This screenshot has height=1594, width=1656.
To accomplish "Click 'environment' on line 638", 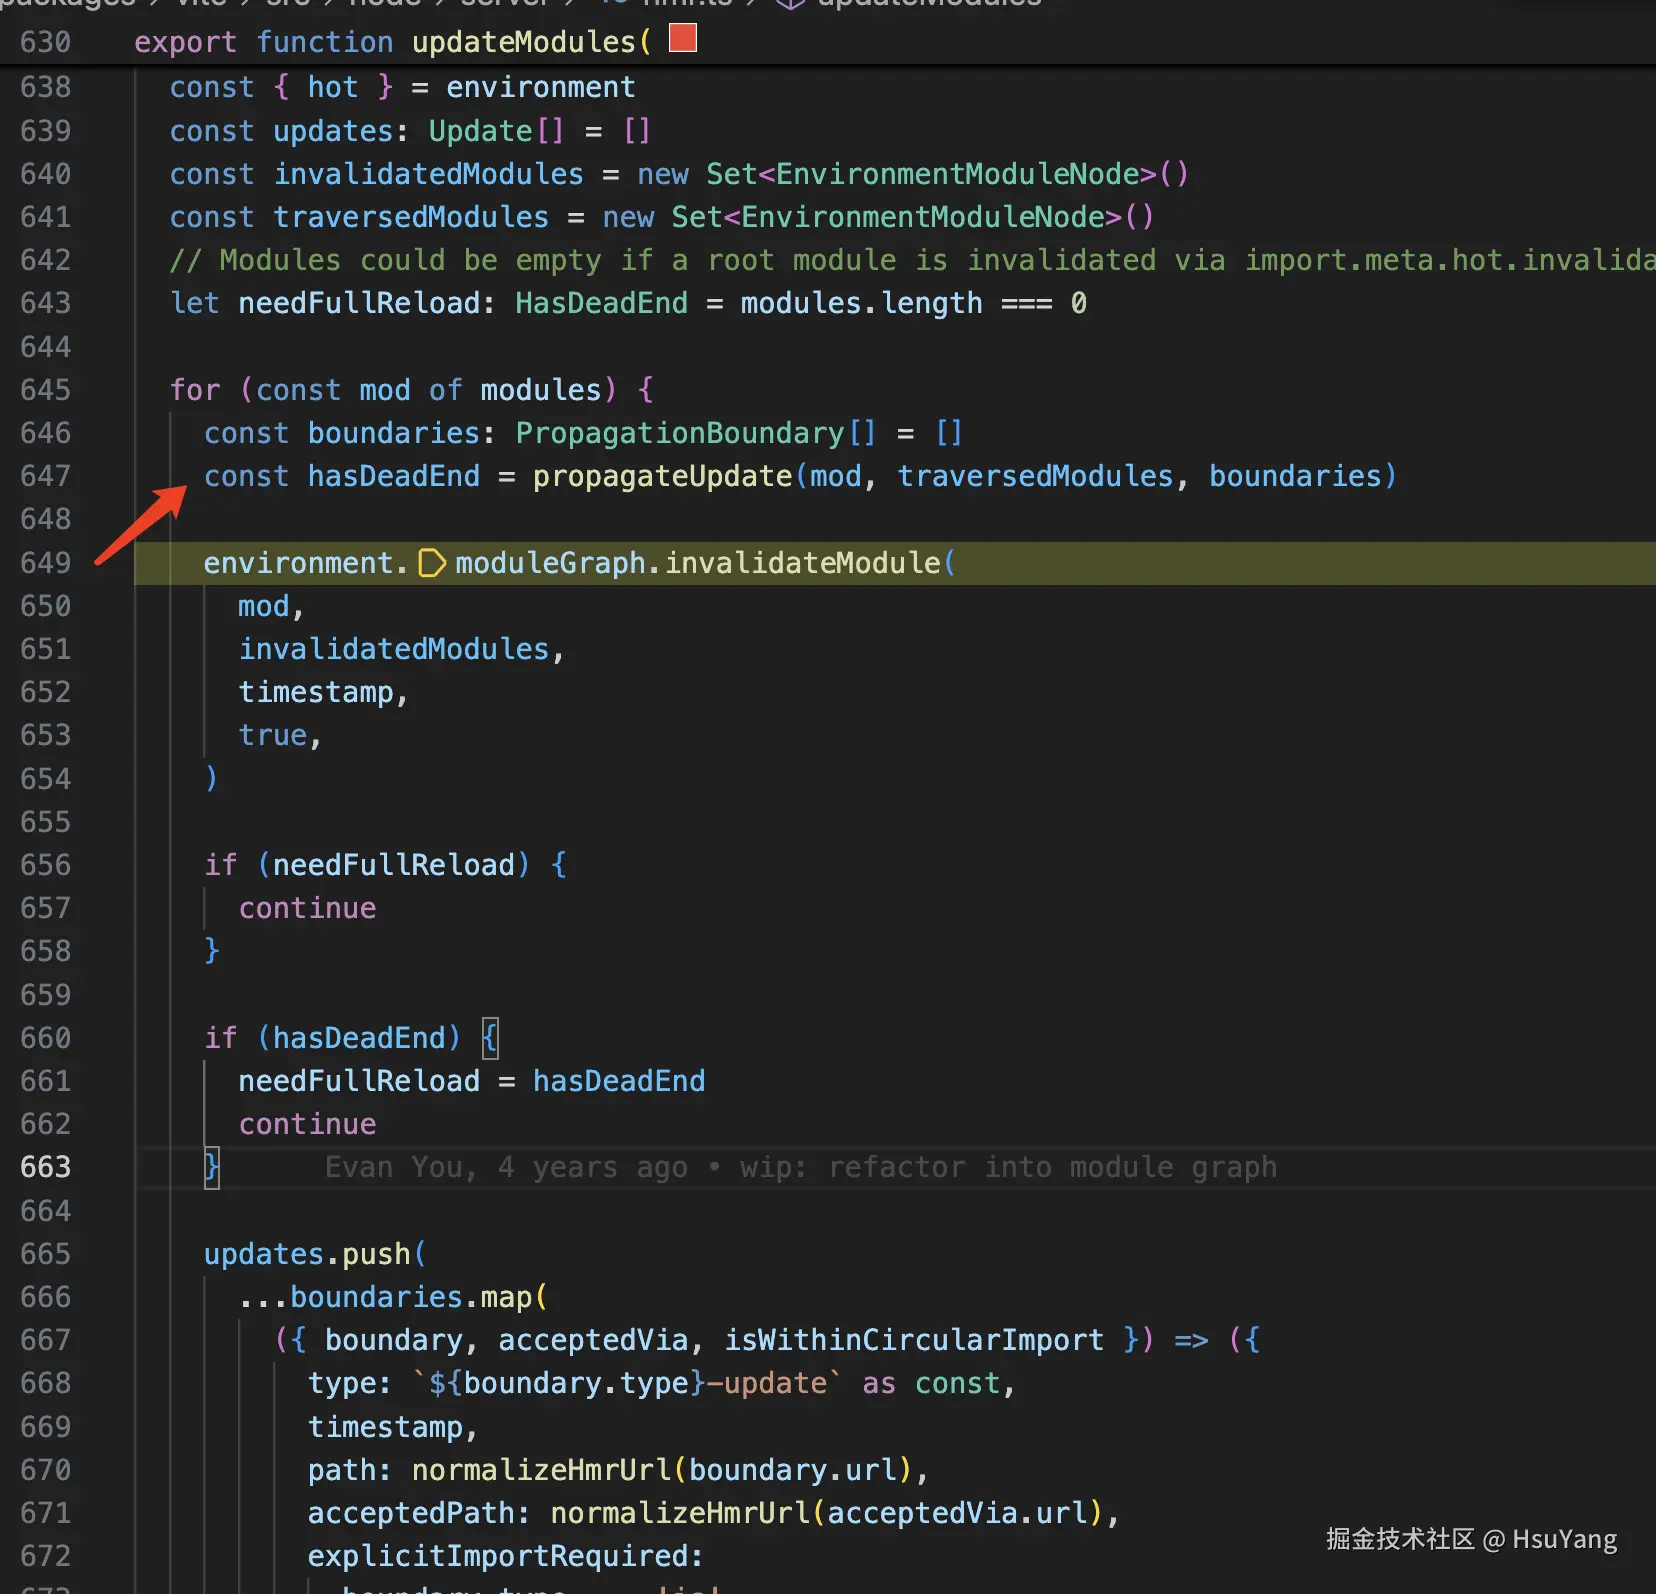I will 541,87.
